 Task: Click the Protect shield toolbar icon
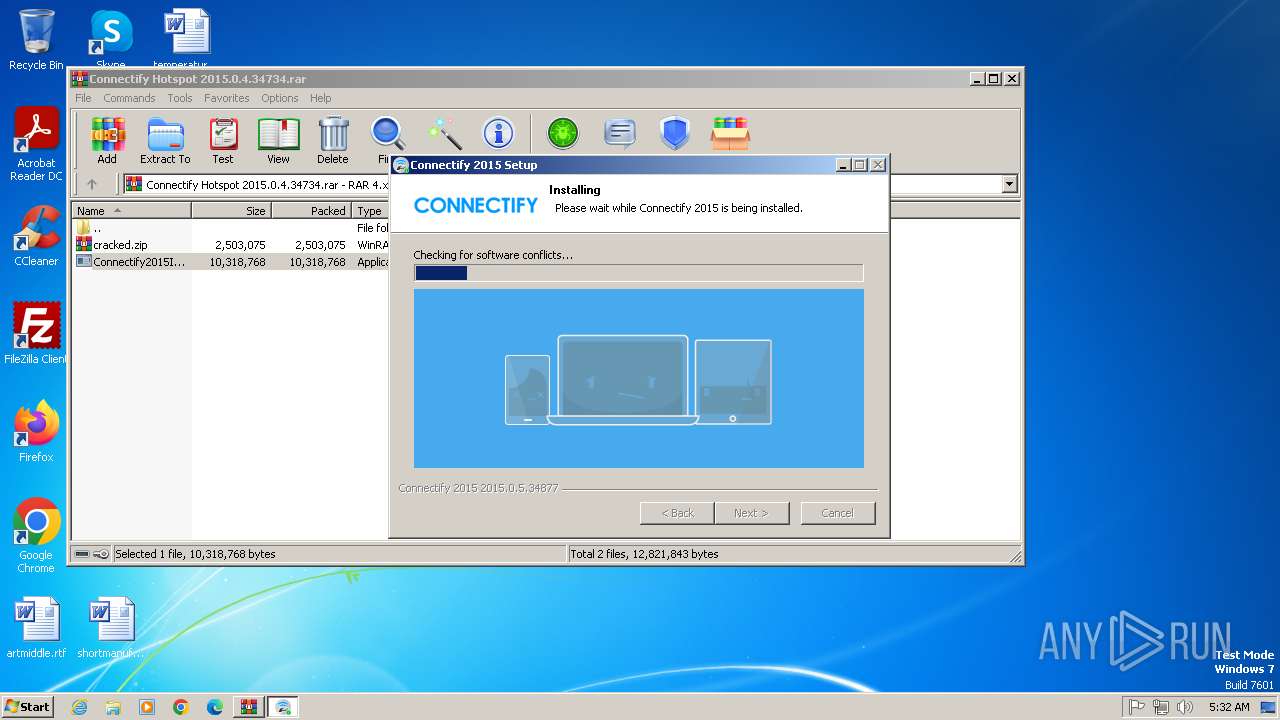tap(675, 133)
